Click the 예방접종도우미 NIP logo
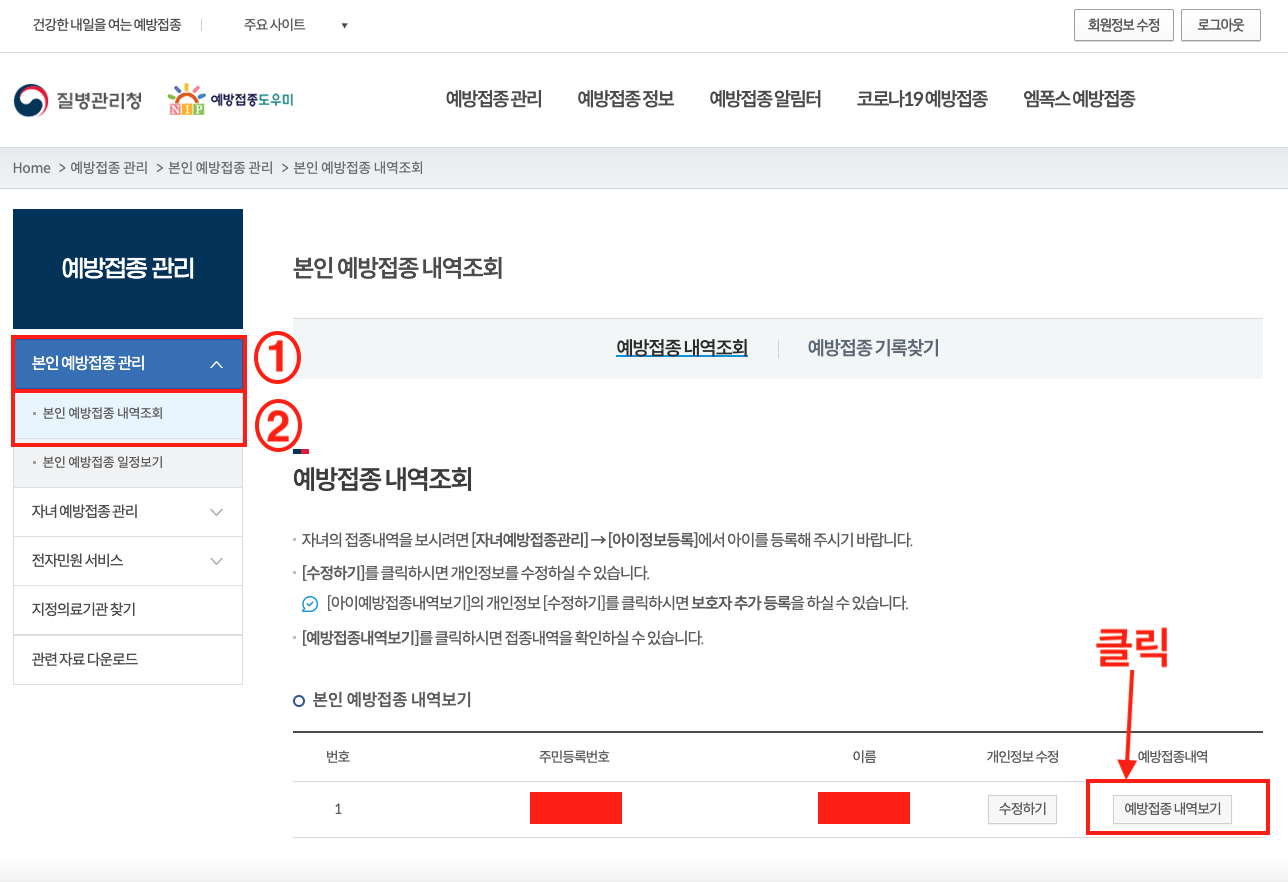This screenshot has height=882, width=1288. [230, 100]
